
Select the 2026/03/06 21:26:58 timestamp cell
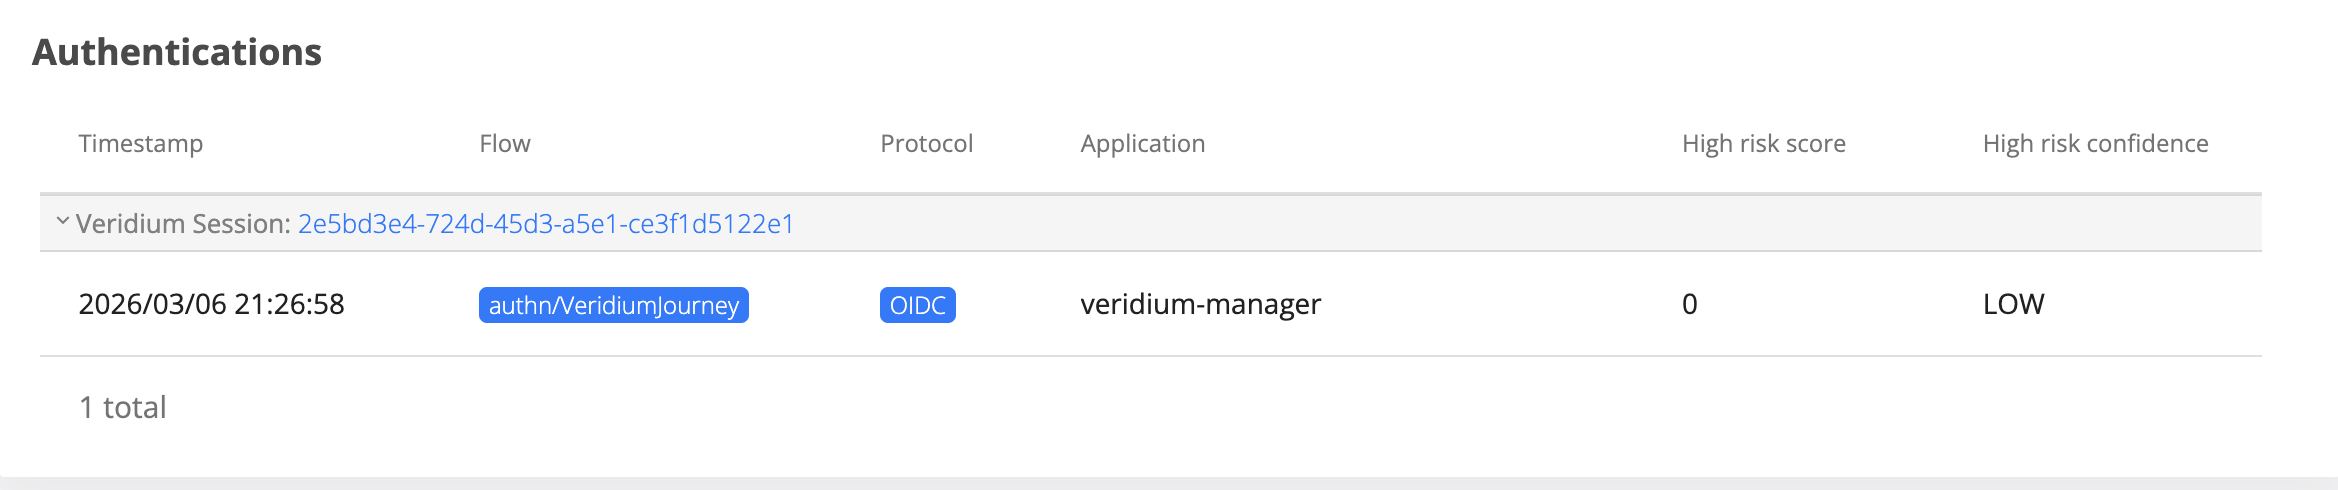point(212,304)
